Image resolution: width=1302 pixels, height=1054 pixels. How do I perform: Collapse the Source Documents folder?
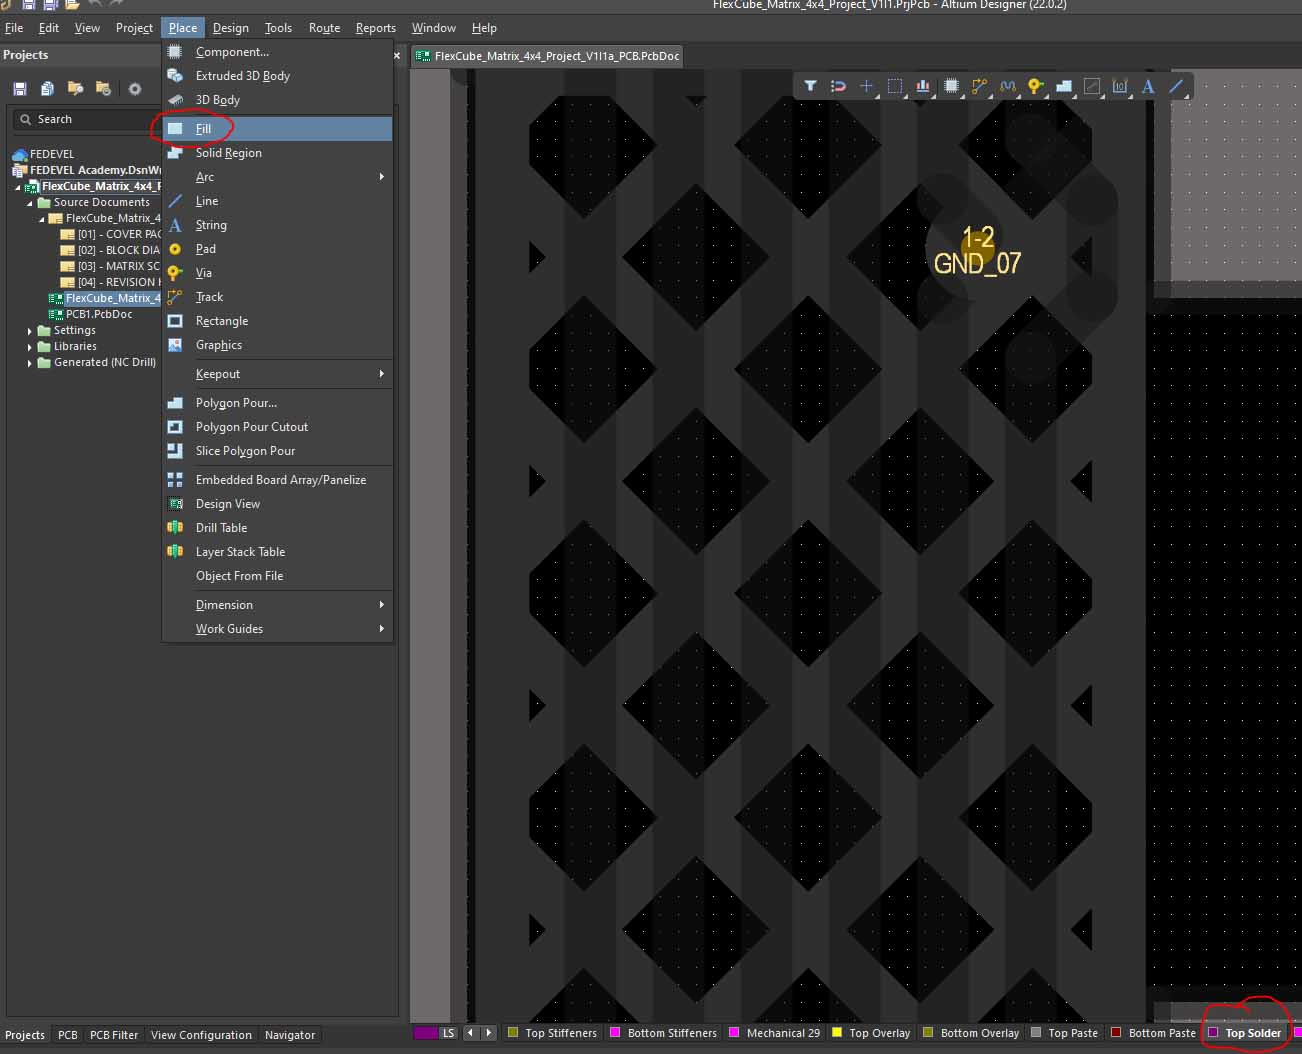[x=30, y=202]
